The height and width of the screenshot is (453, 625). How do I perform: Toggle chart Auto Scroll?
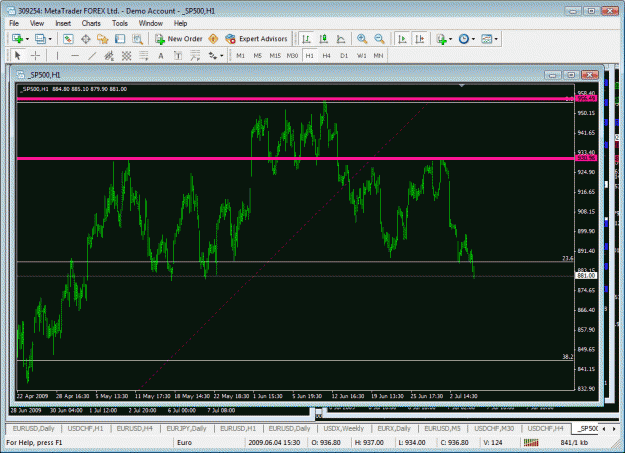[x=402, y=39]
